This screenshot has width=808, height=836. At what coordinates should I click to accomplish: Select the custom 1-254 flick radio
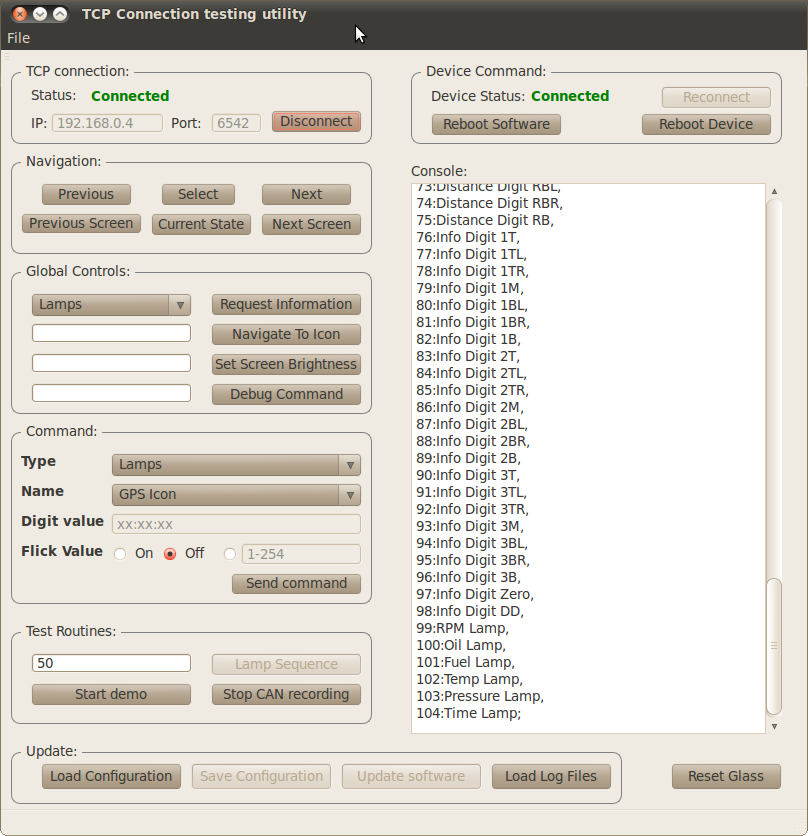[230, 554]
